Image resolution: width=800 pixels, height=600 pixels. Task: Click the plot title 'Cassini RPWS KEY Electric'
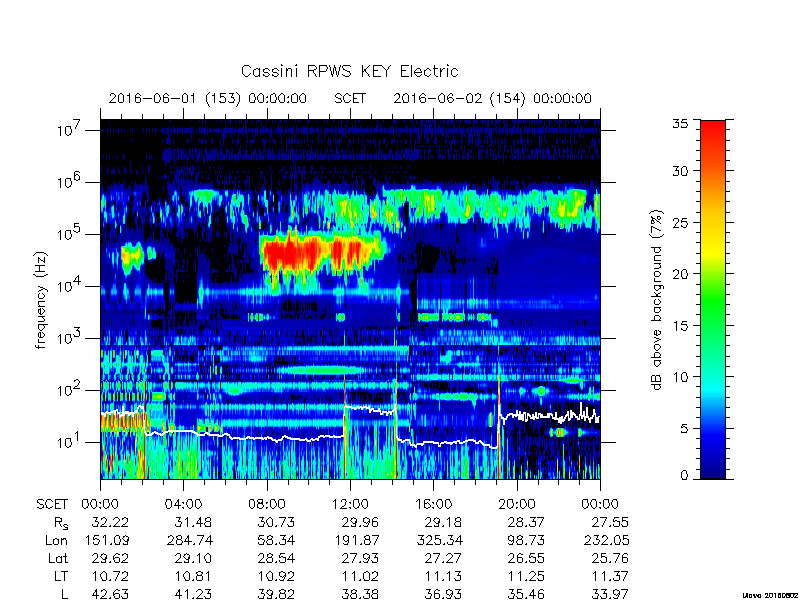(349, 71)
